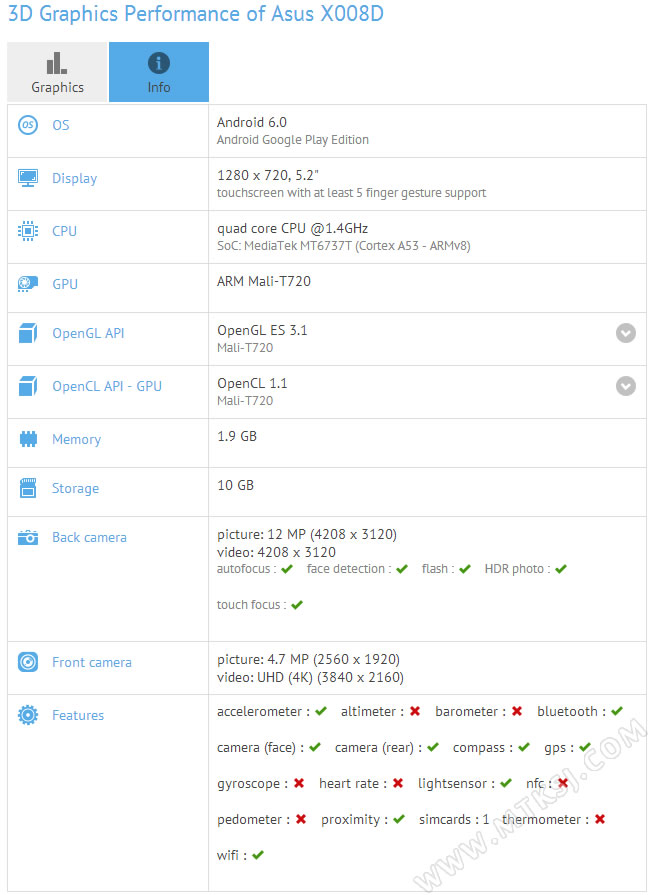The height and width of the screenshot is (895, 650).
Task: Switch to the Graphics tab
Action: click(57, 72)
